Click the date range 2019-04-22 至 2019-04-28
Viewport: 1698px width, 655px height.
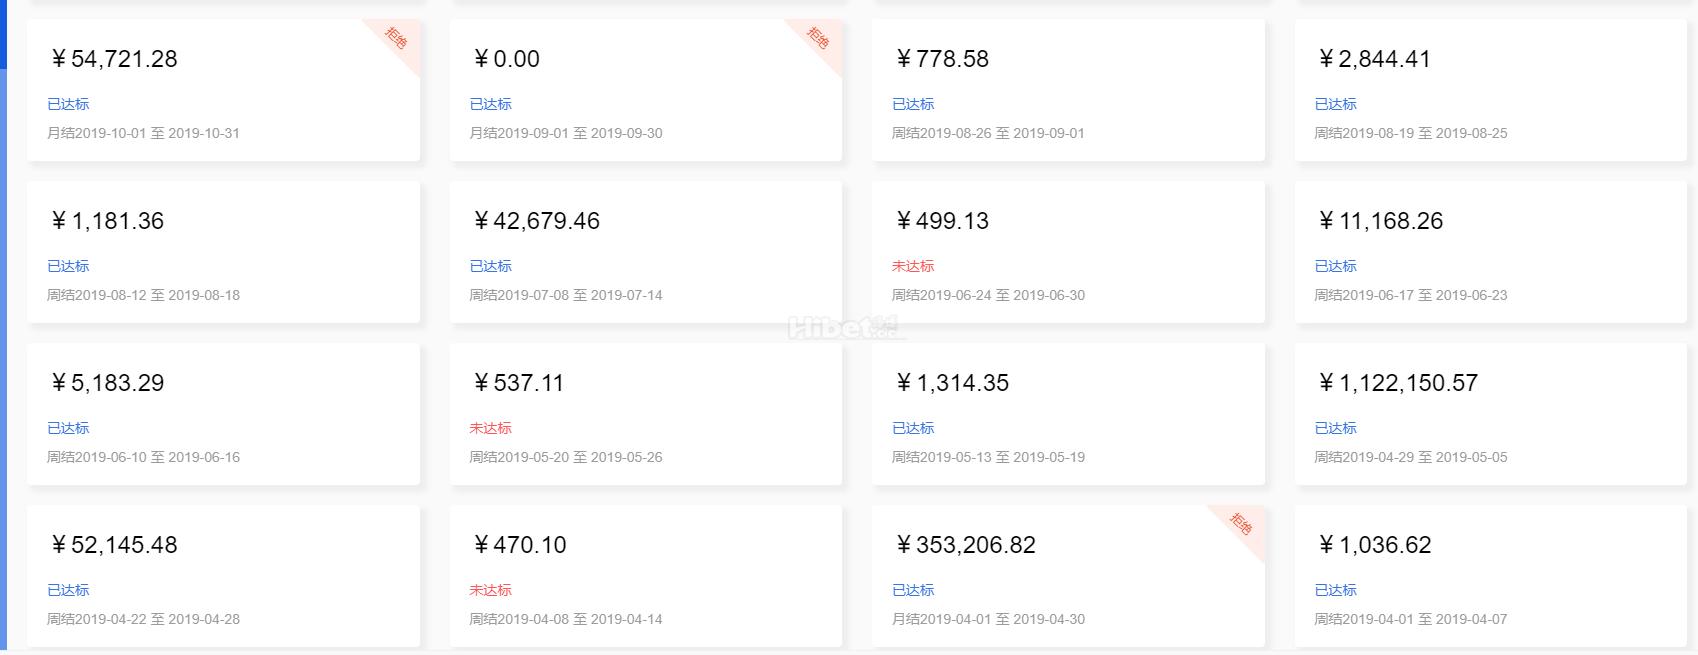coord(144,619)
